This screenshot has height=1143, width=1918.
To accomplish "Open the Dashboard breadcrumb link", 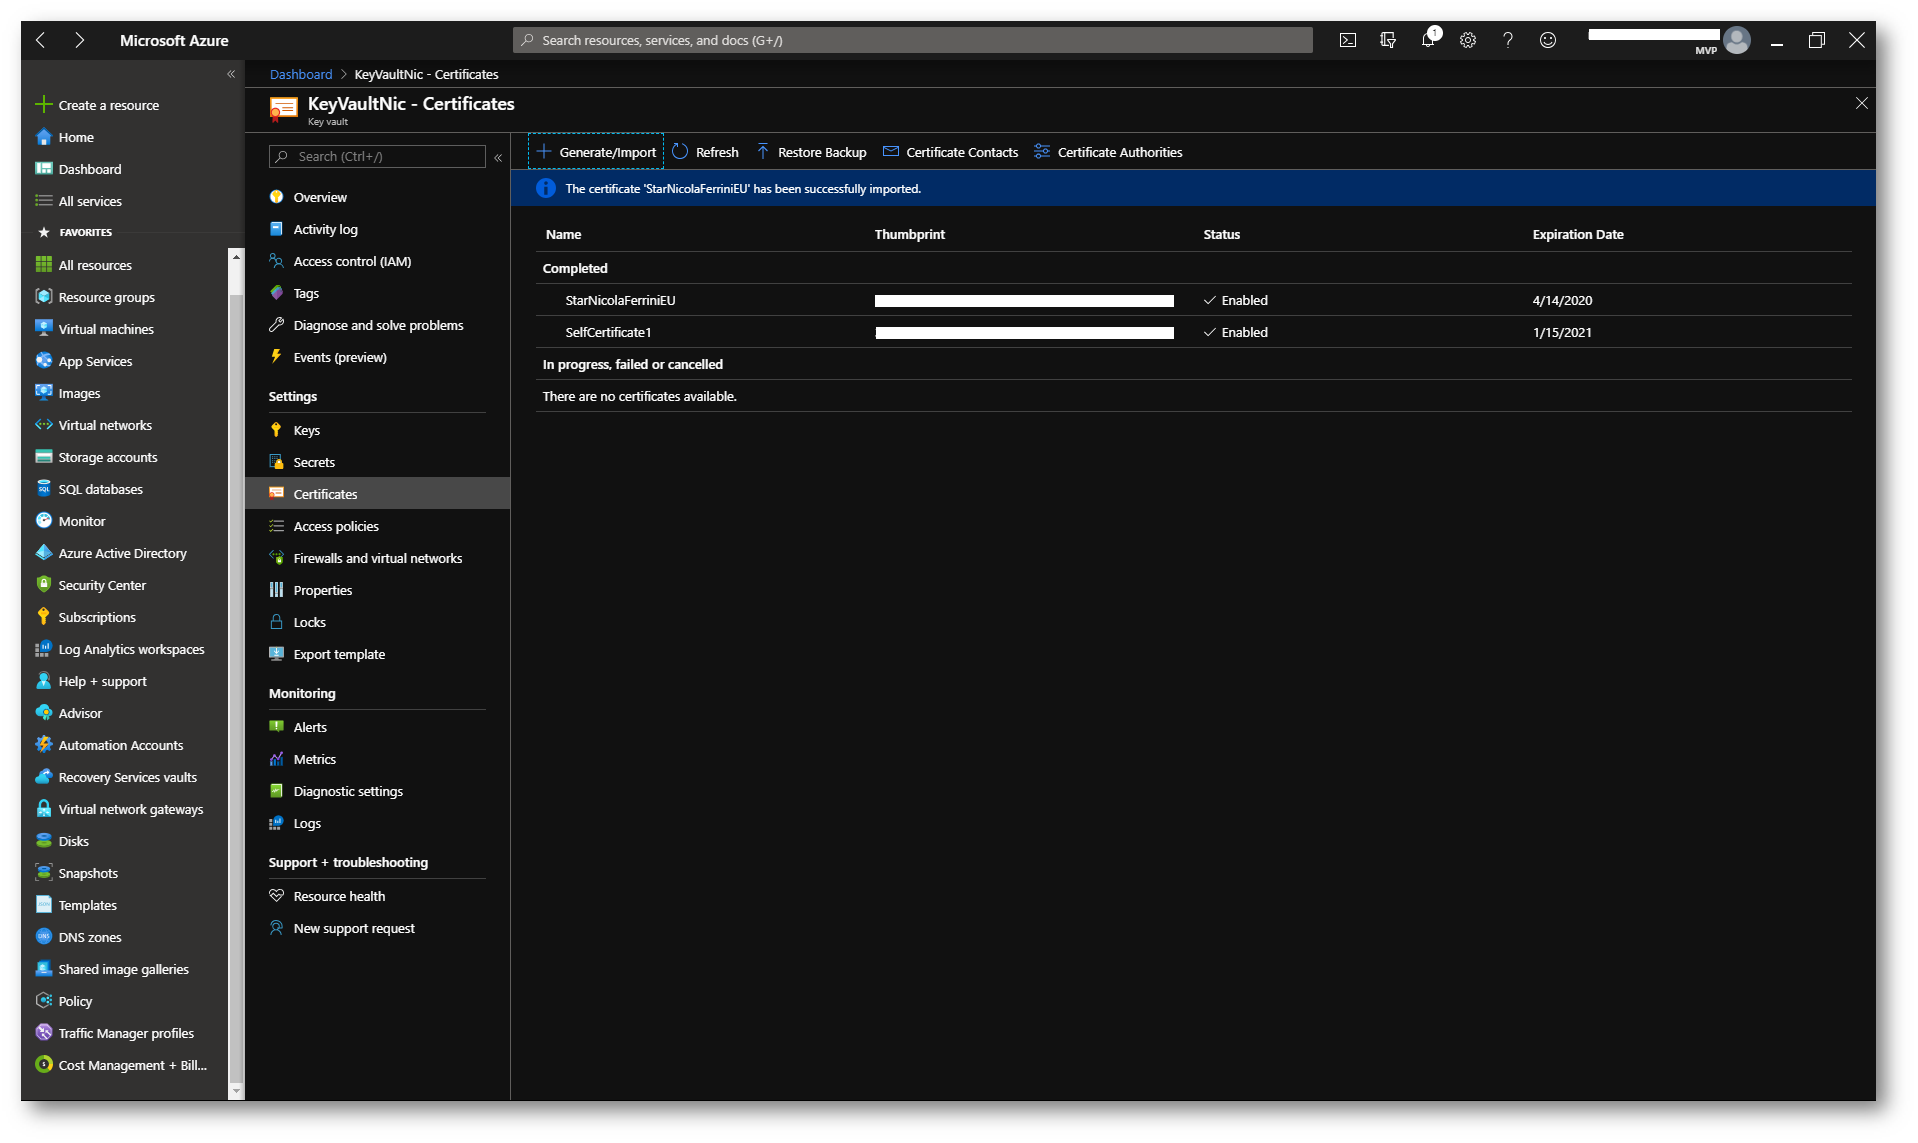I will coord(300,74).
